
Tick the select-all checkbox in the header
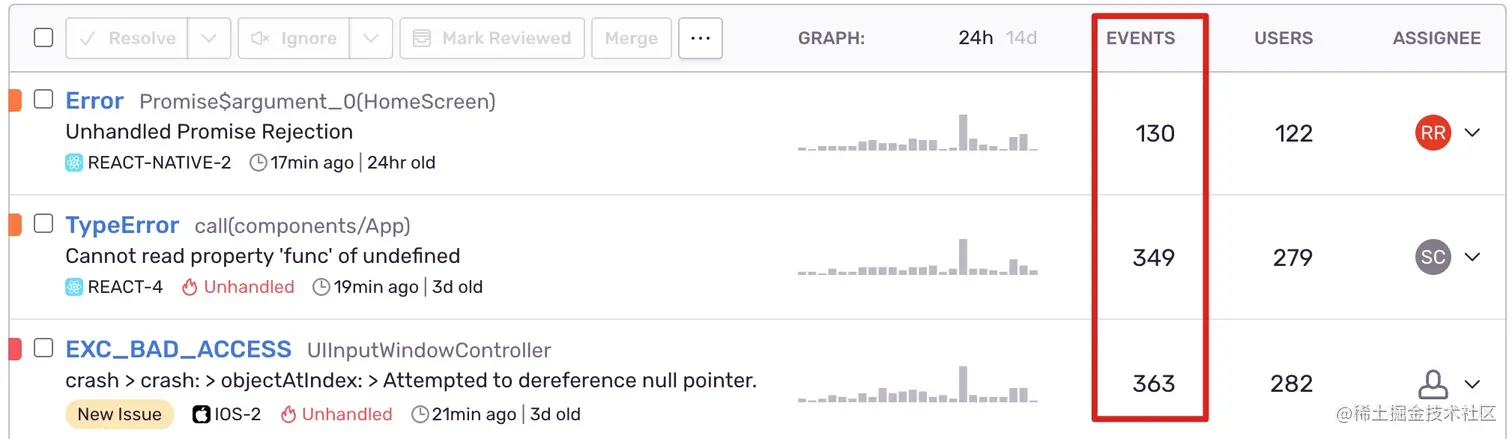coord(43,38)
